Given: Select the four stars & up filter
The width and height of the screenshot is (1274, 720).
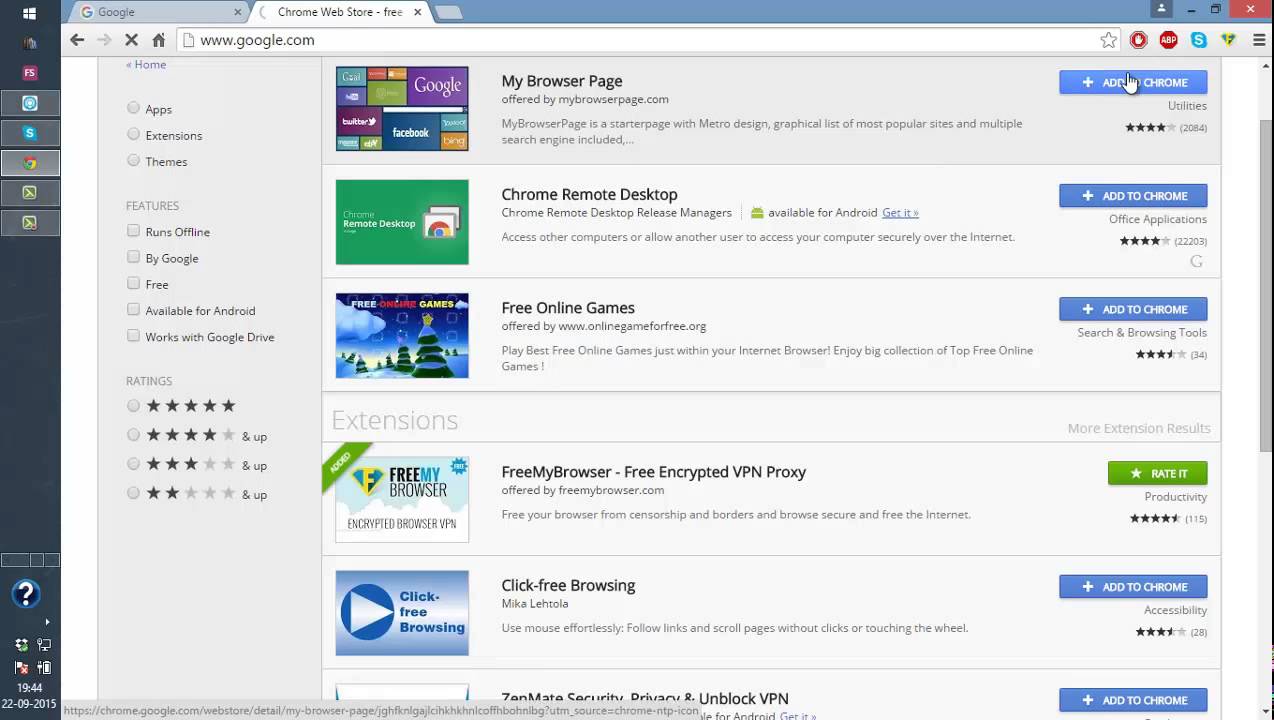Looking at the screenshot, I should coord(134,435).
